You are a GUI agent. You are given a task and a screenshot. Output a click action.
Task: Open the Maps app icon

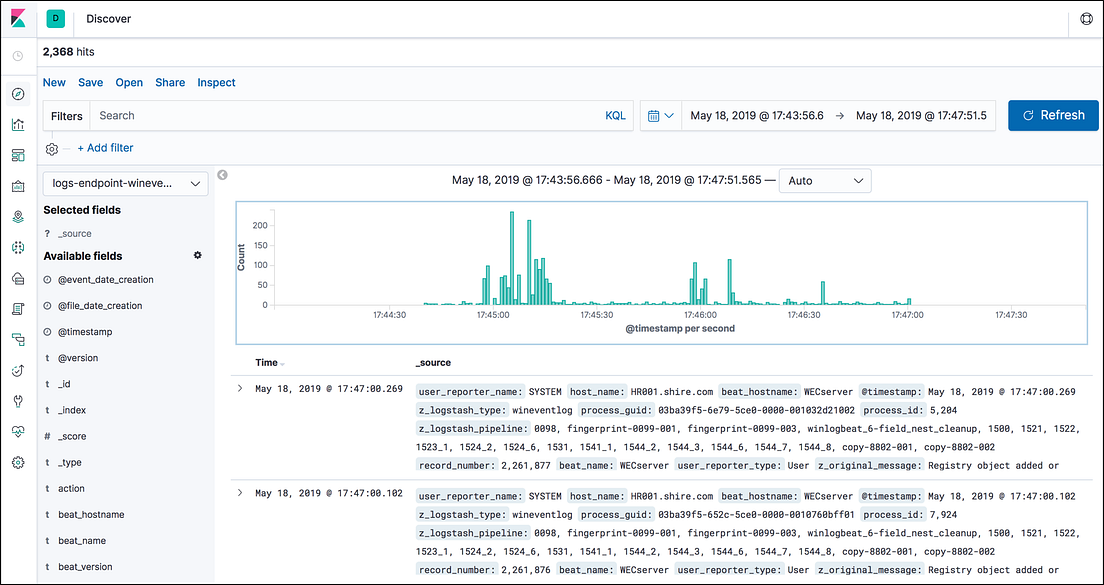(x=17, y=216)
